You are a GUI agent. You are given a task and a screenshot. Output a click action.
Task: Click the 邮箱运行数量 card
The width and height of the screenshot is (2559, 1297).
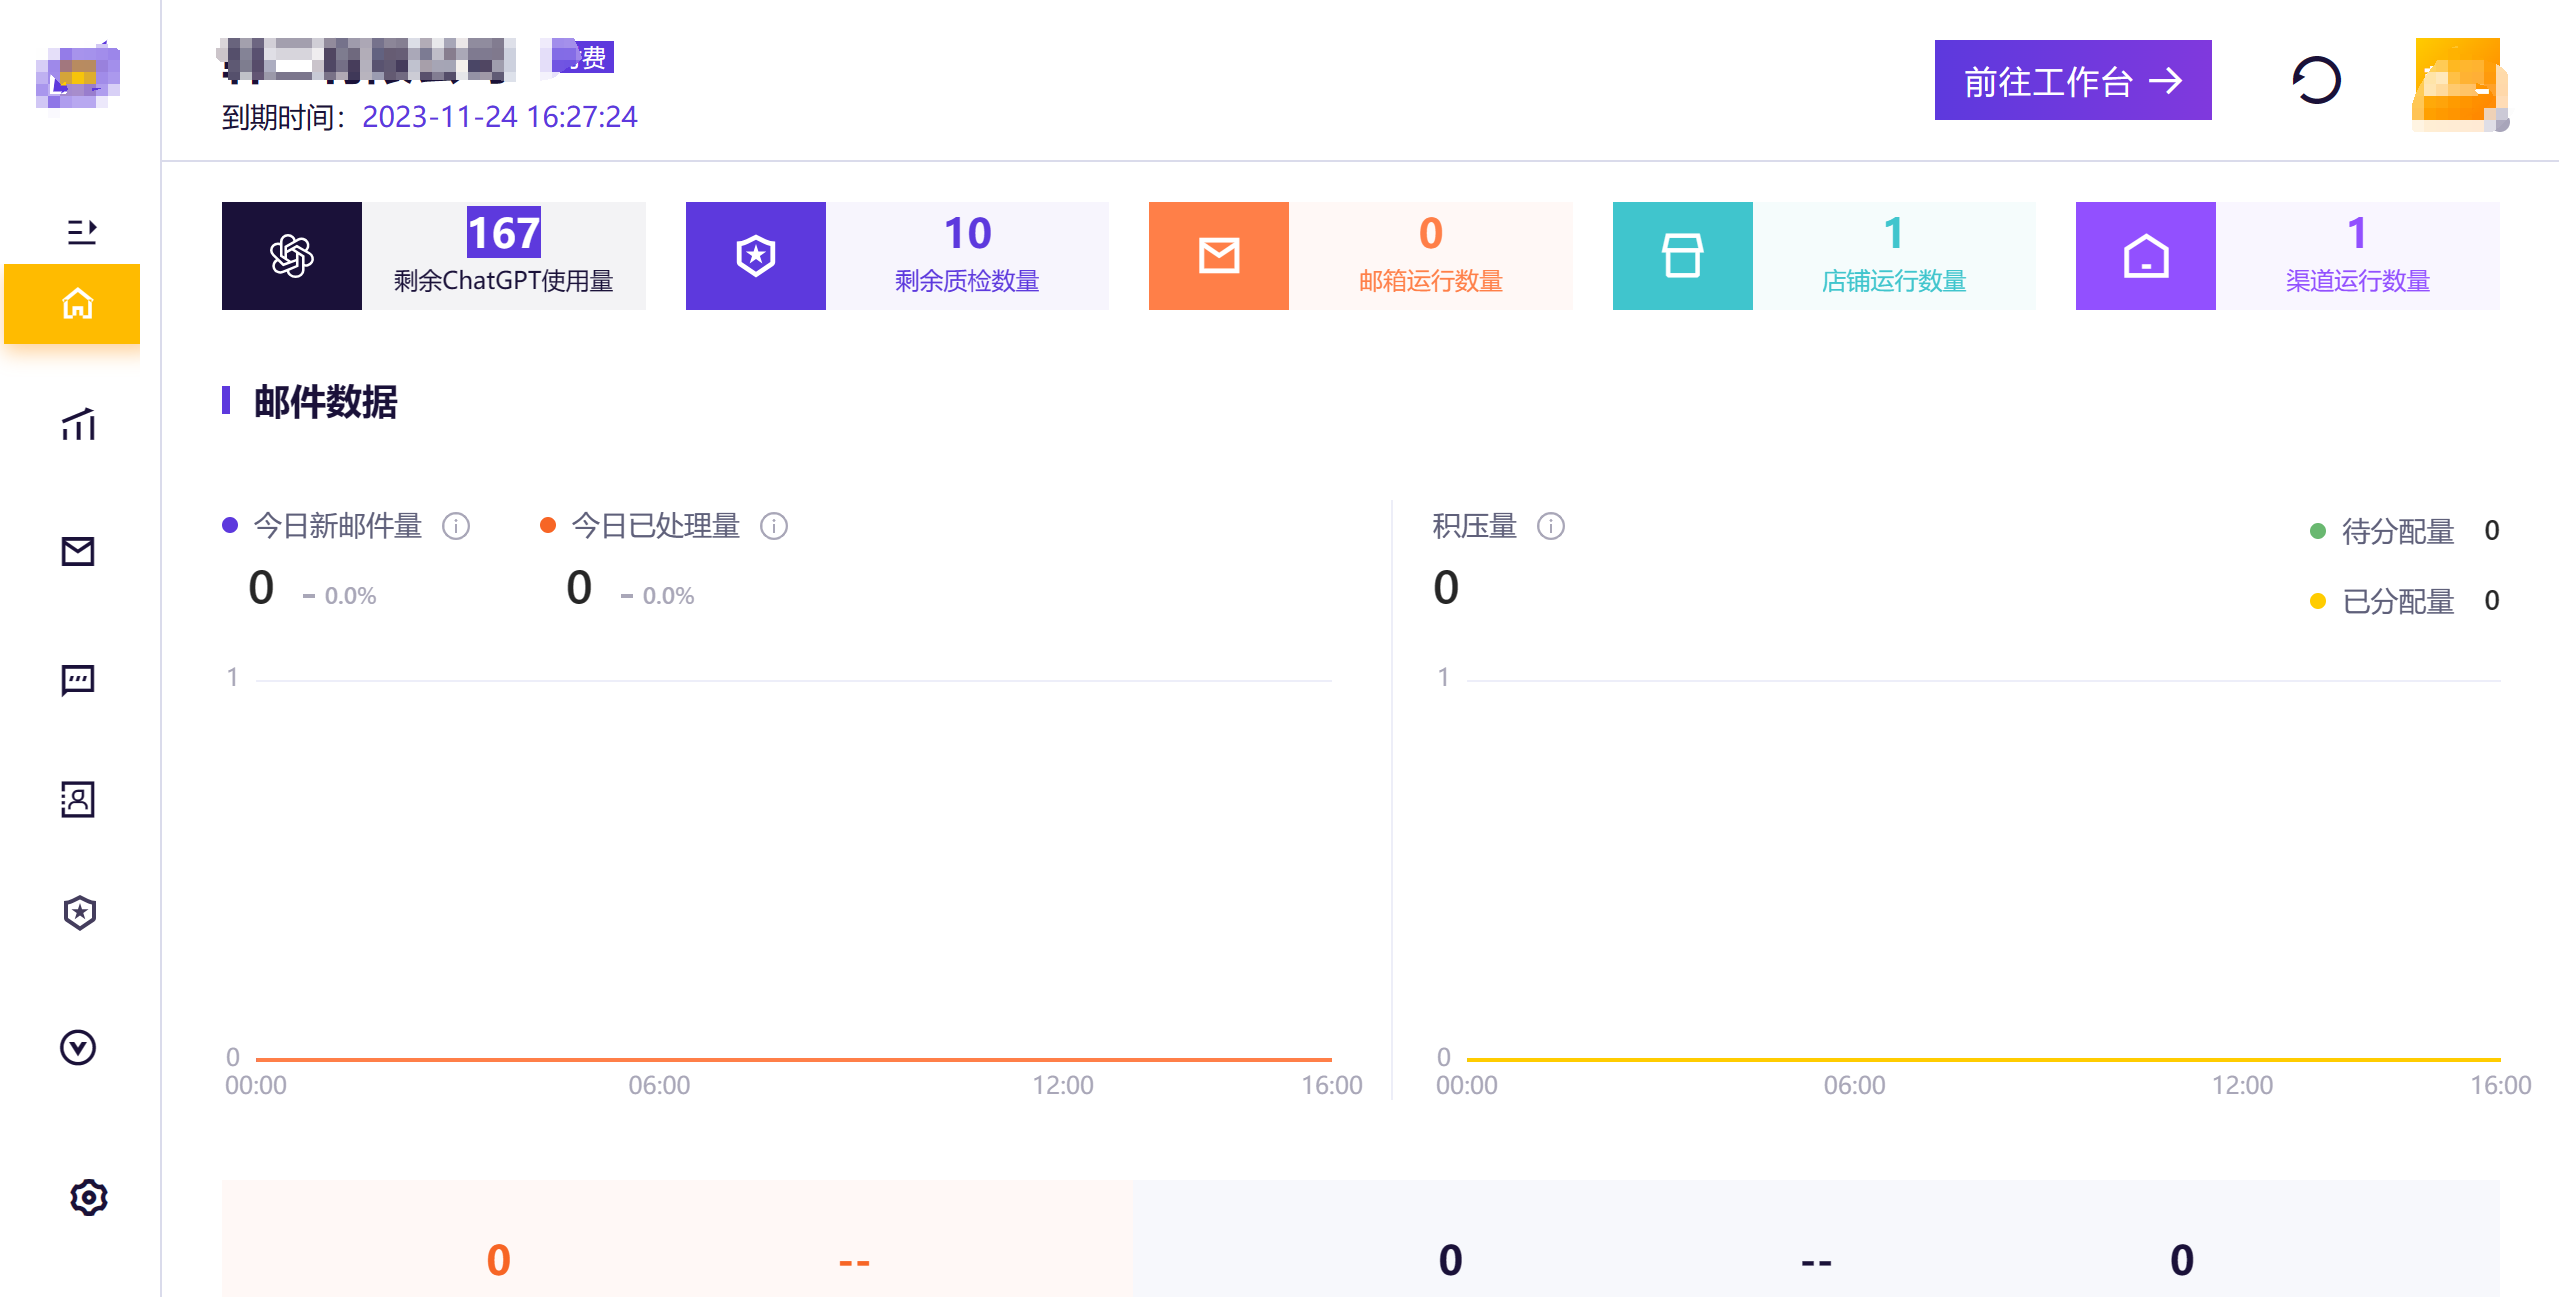1360,256
